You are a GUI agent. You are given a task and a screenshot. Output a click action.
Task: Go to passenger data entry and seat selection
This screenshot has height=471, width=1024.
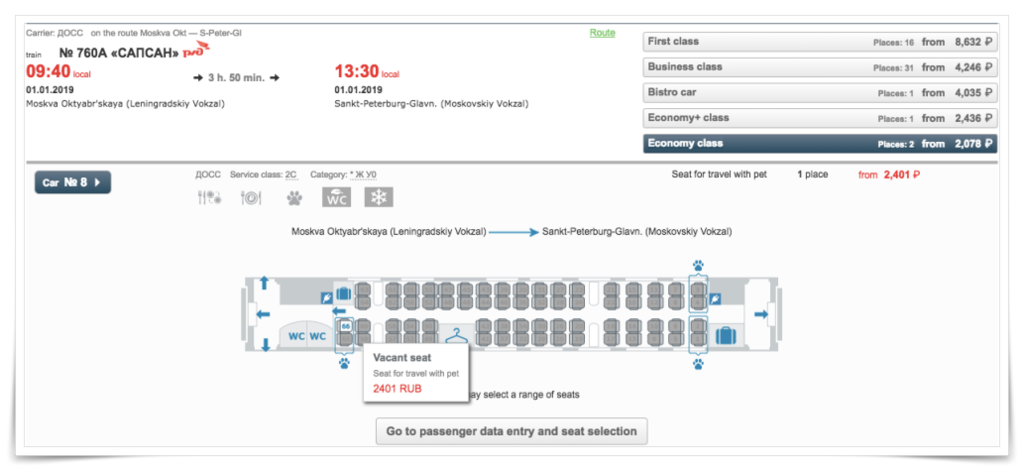tap(511, 431)
